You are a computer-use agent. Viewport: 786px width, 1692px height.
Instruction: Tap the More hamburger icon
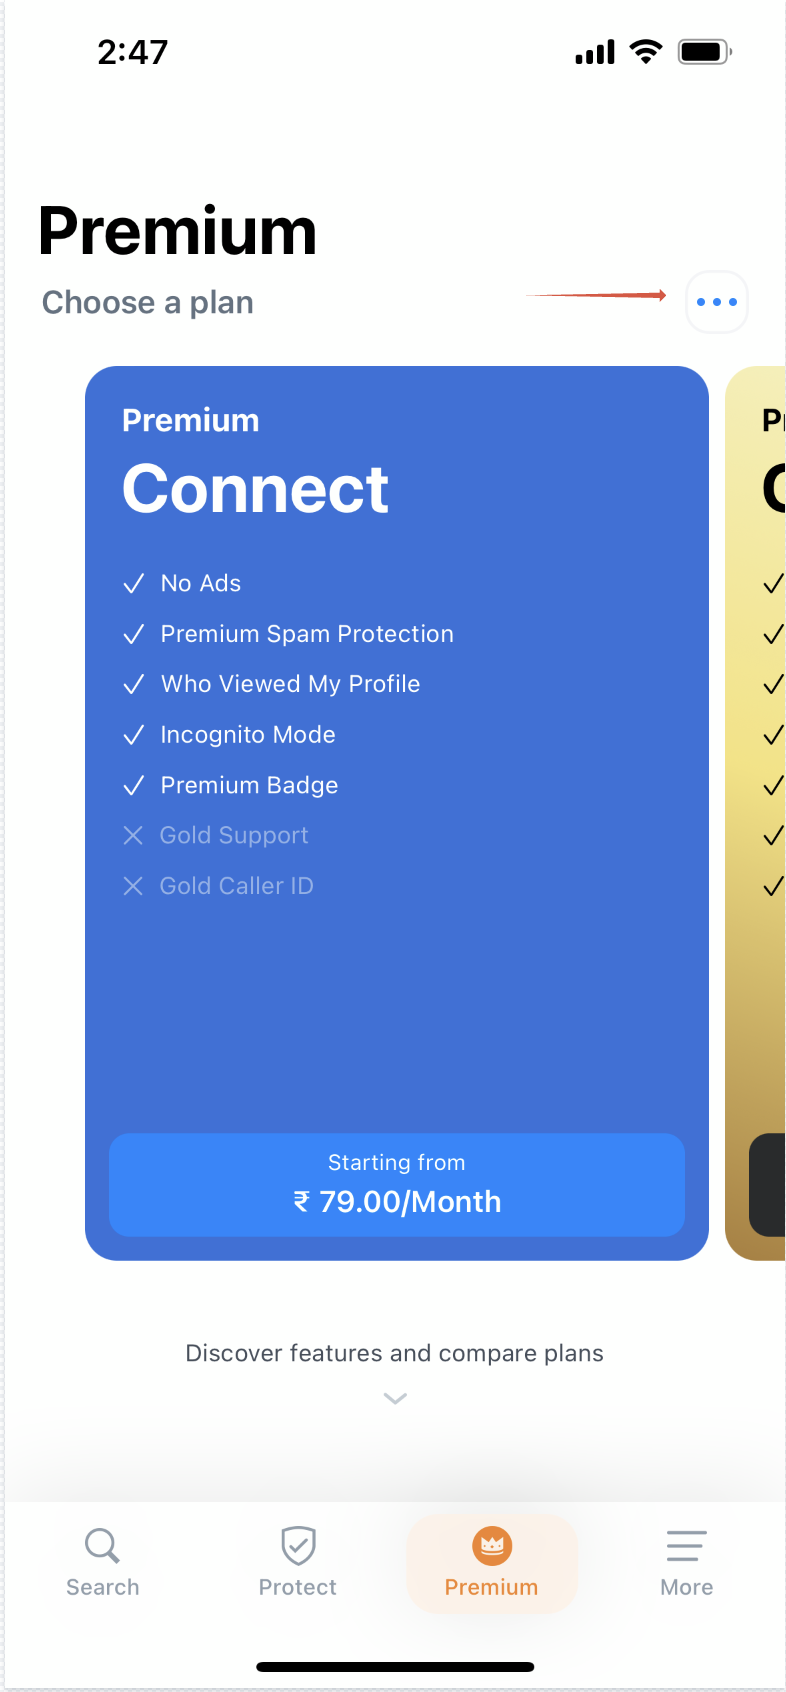click(x=687, y=1545)
